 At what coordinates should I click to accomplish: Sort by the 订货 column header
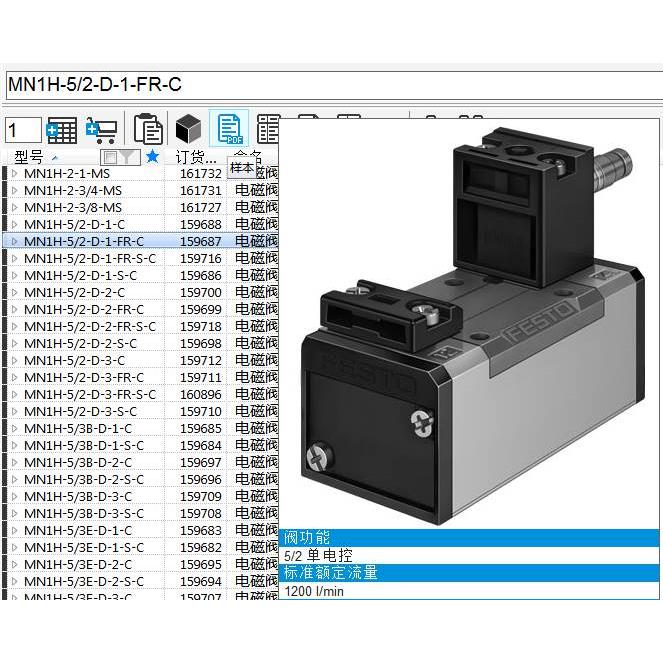pyautogui.click(x=196, y=157)
